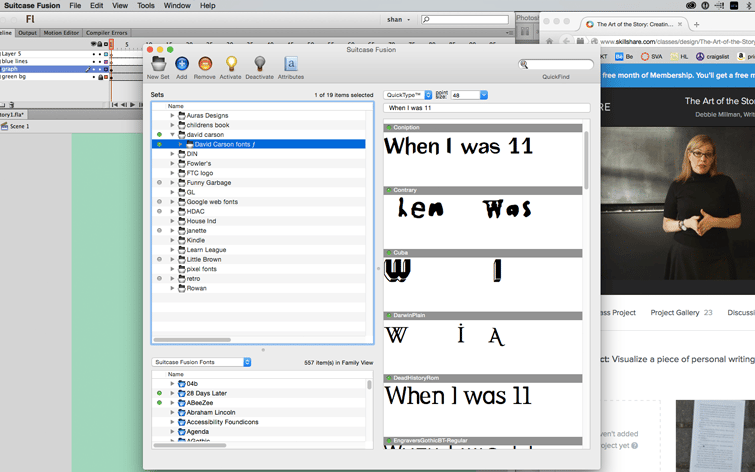Click Flash step back one frame button
This screenshot has height=472, width=755.
(124, 105)
